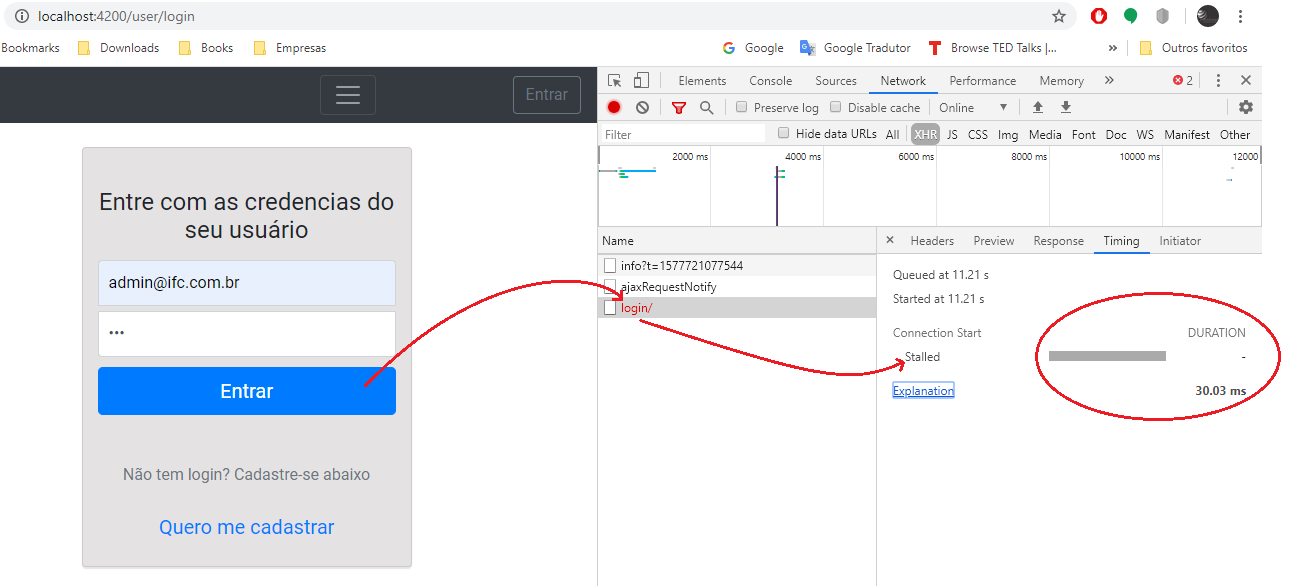Open the gray shield extension icon
The image size is (1292, 588).
point(1162,16)
